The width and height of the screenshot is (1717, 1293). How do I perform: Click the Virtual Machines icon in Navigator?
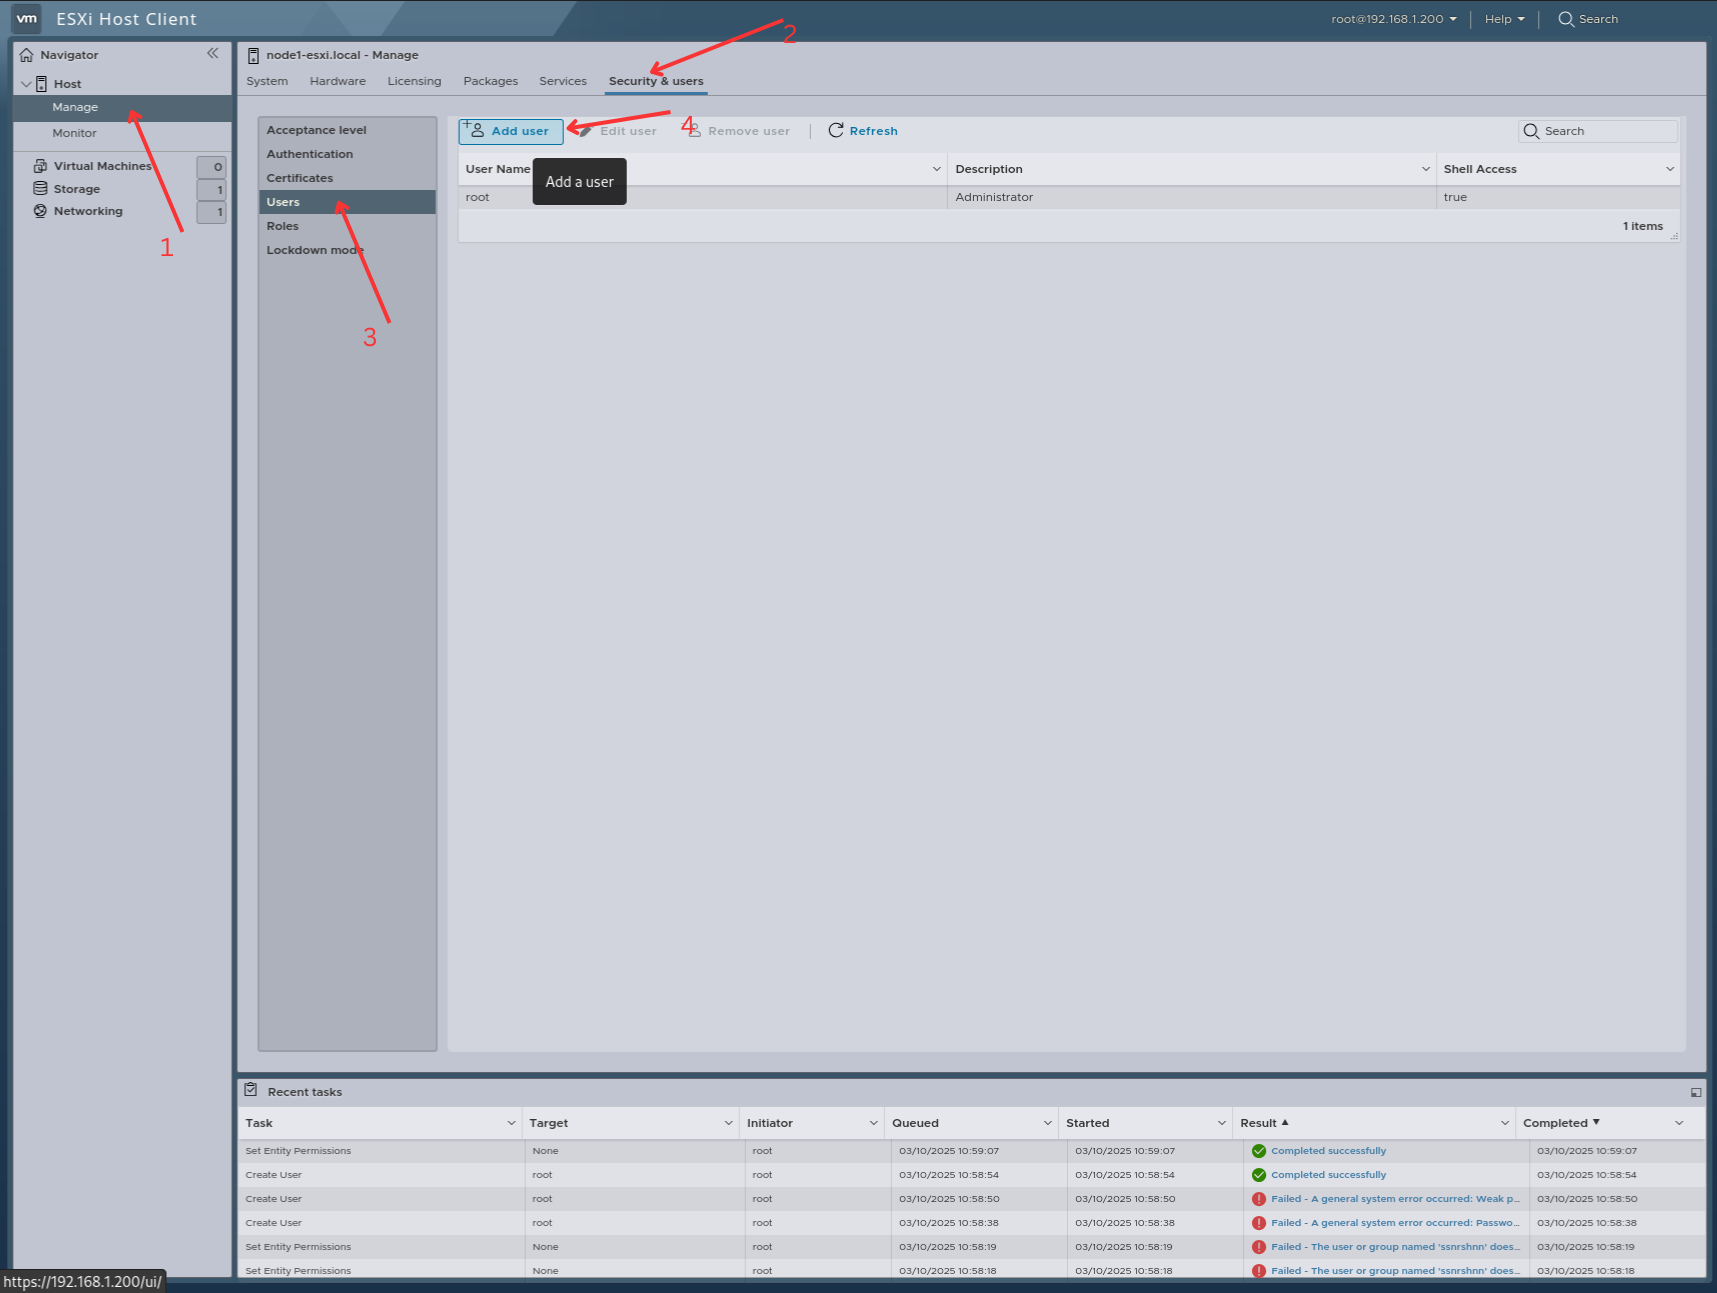(39, 165)
